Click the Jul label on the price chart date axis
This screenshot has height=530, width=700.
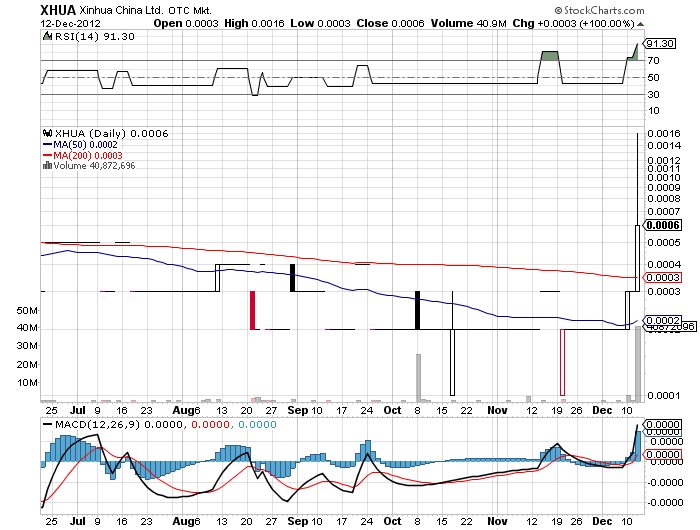[x=78, y=410]
